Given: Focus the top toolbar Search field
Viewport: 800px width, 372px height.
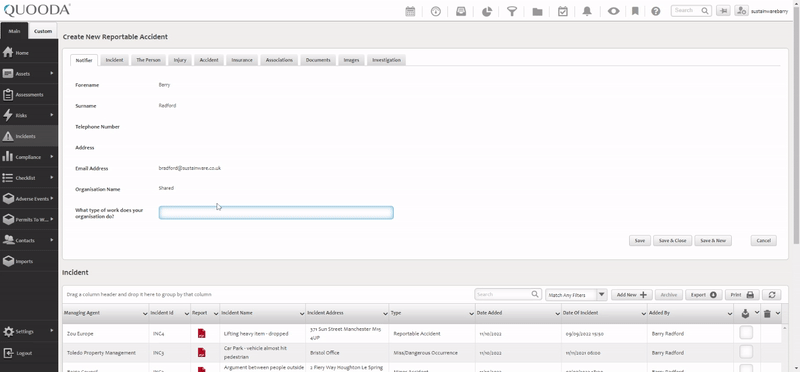Looking at the screenshot, I should tap(691, 11).
